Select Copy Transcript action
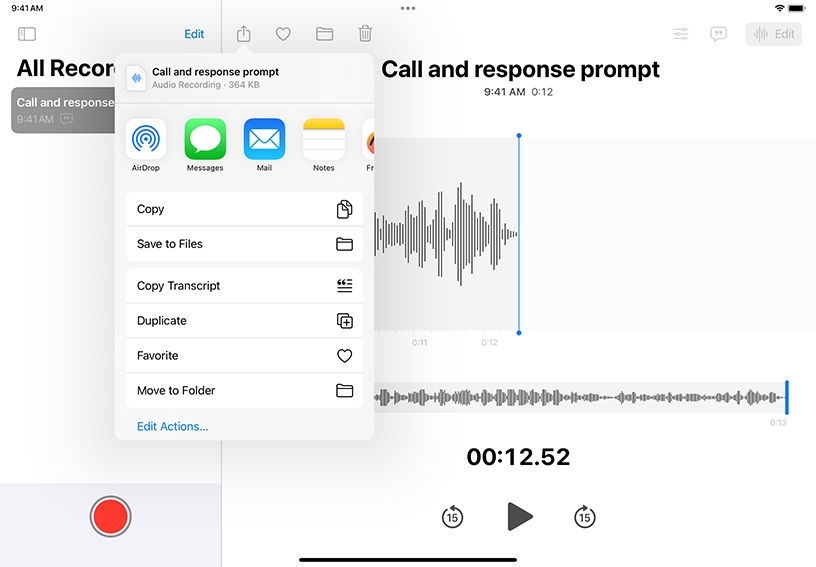 click(x=244, y=286)
